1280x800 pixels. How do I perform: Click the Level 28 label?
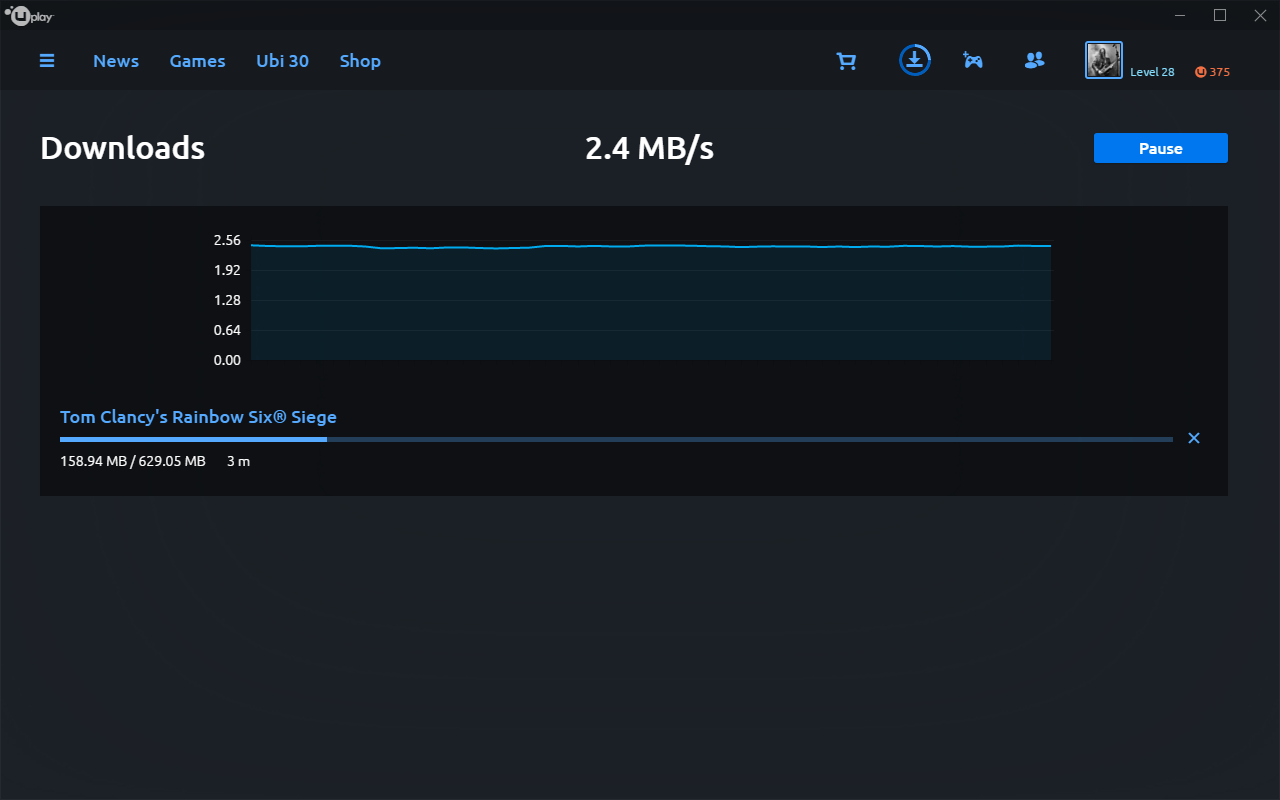click(x=1152, y=72)
